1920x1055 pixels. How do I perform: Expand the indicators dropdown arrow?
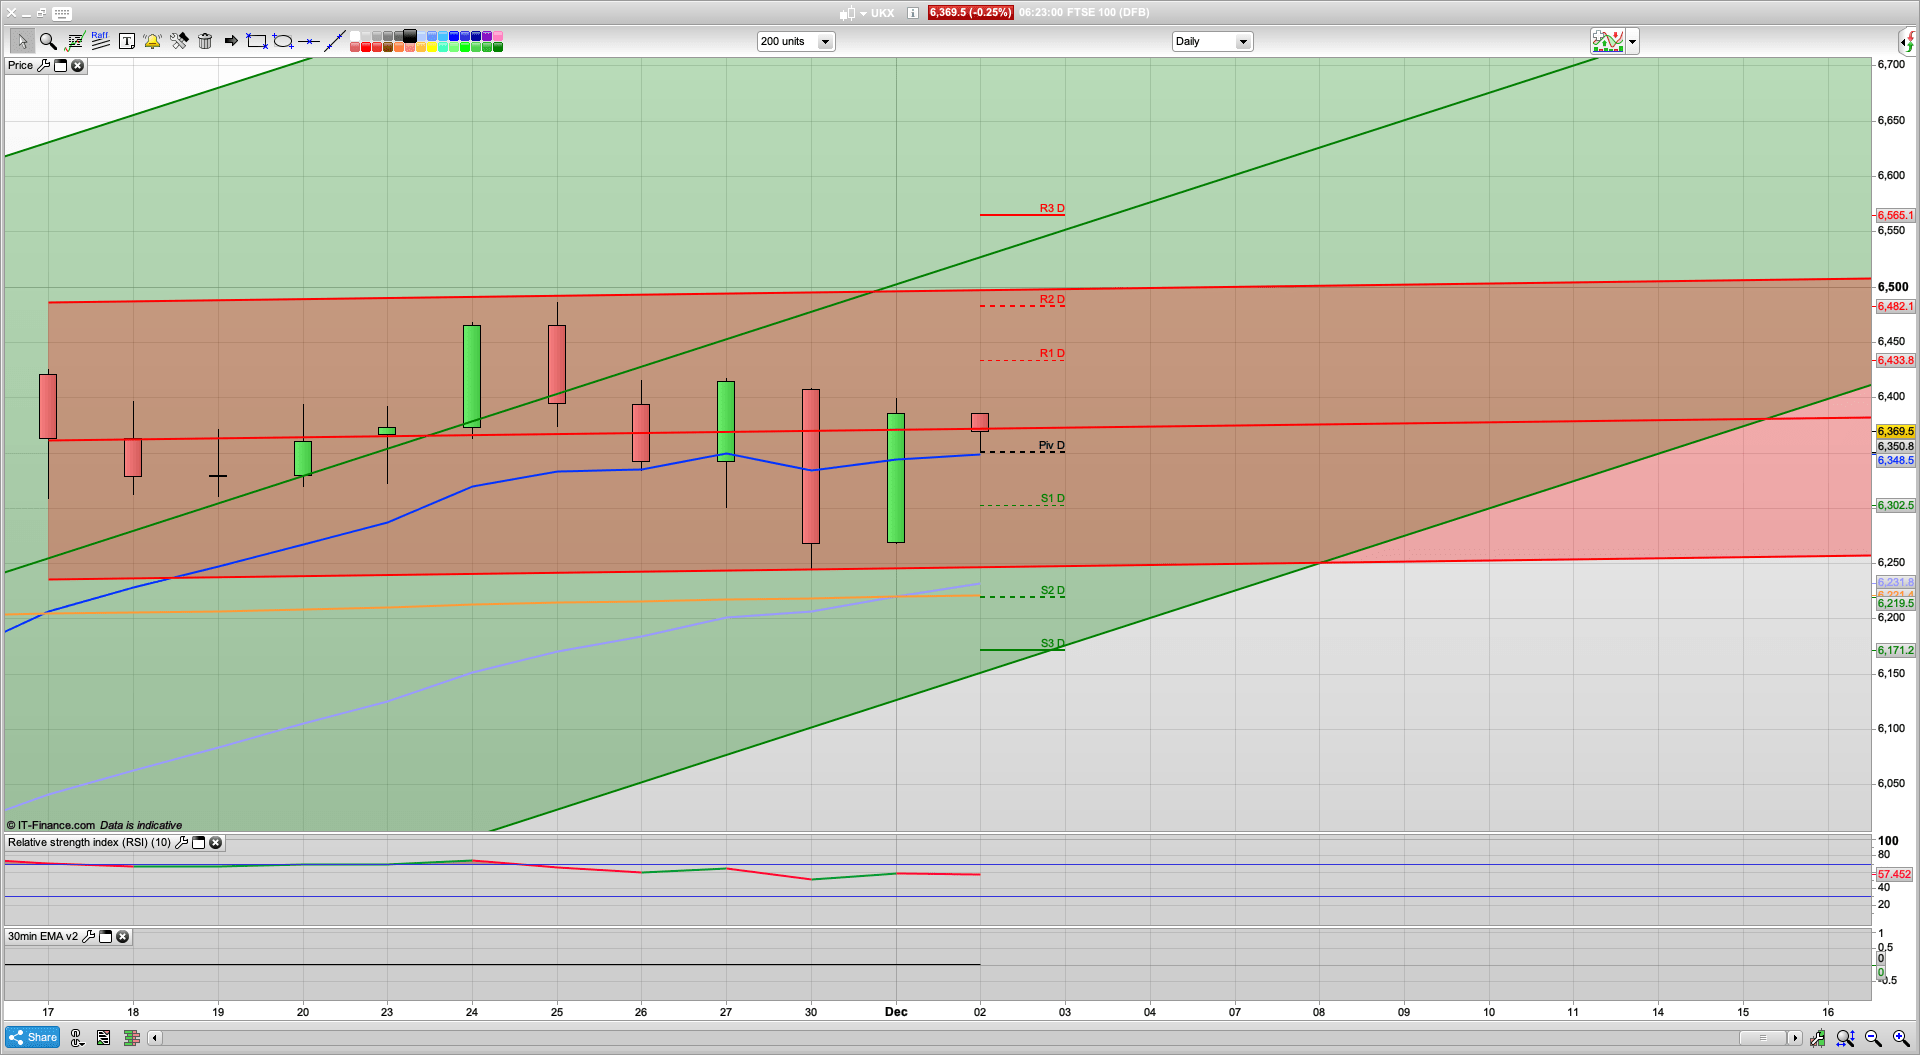1633,42
